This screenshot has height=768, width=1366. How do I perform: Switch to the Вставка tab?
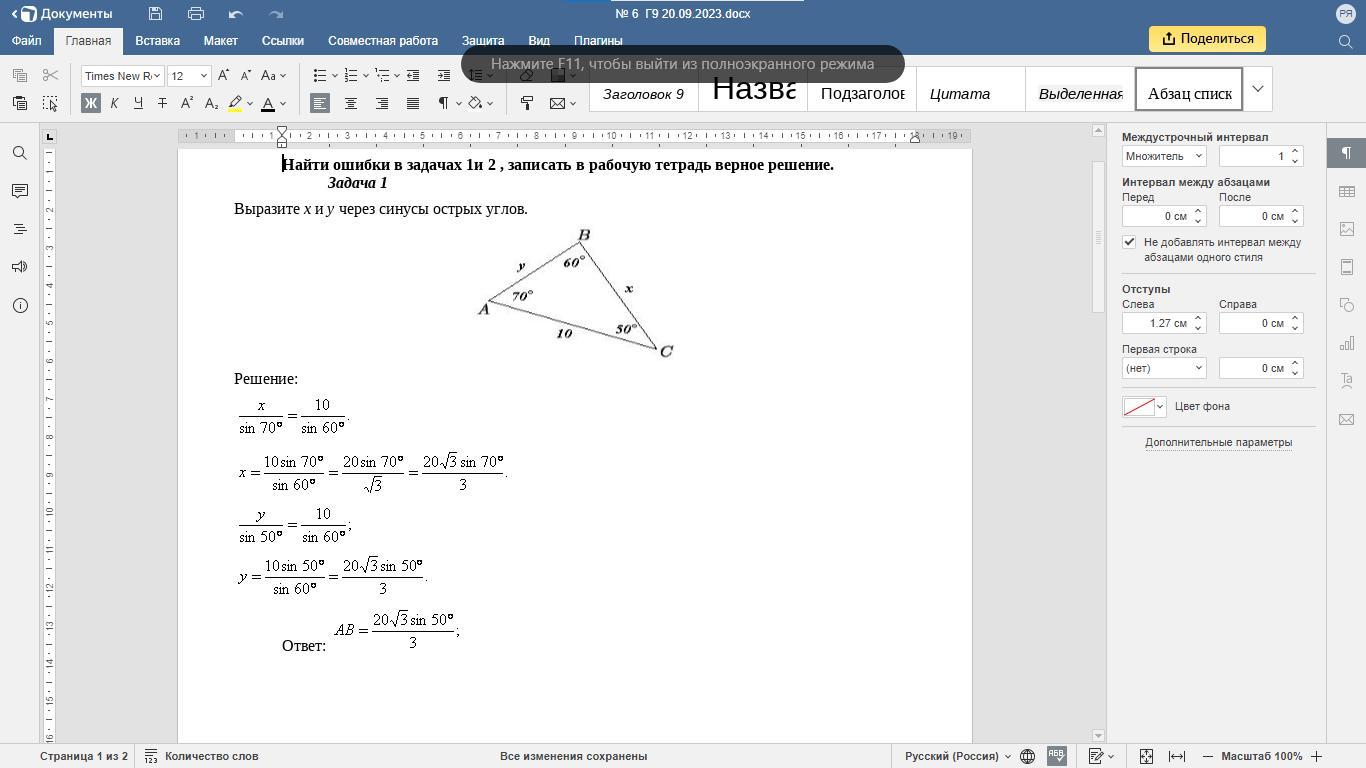point(158,41)
